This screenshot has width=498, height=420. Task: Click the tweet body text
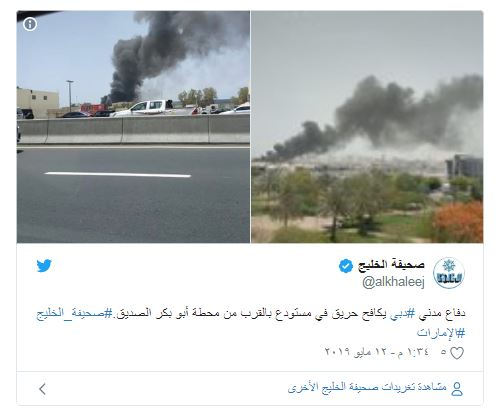coord(251,322)
